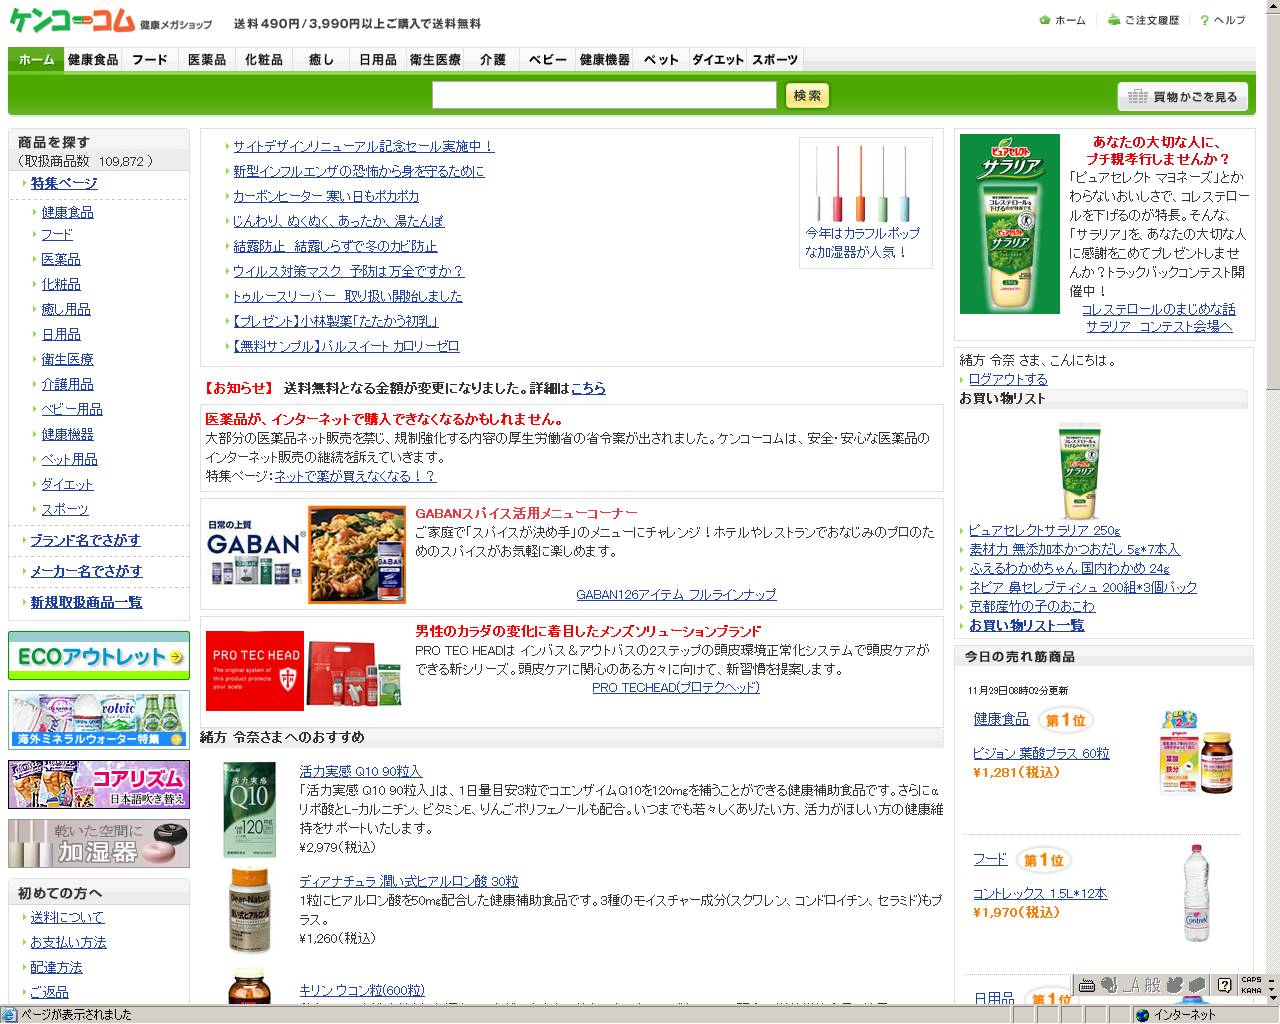Open ネットで薬が買えなくなる feature link
The width and height of the screenshot is (1280, 1024).
click(355, 476)
